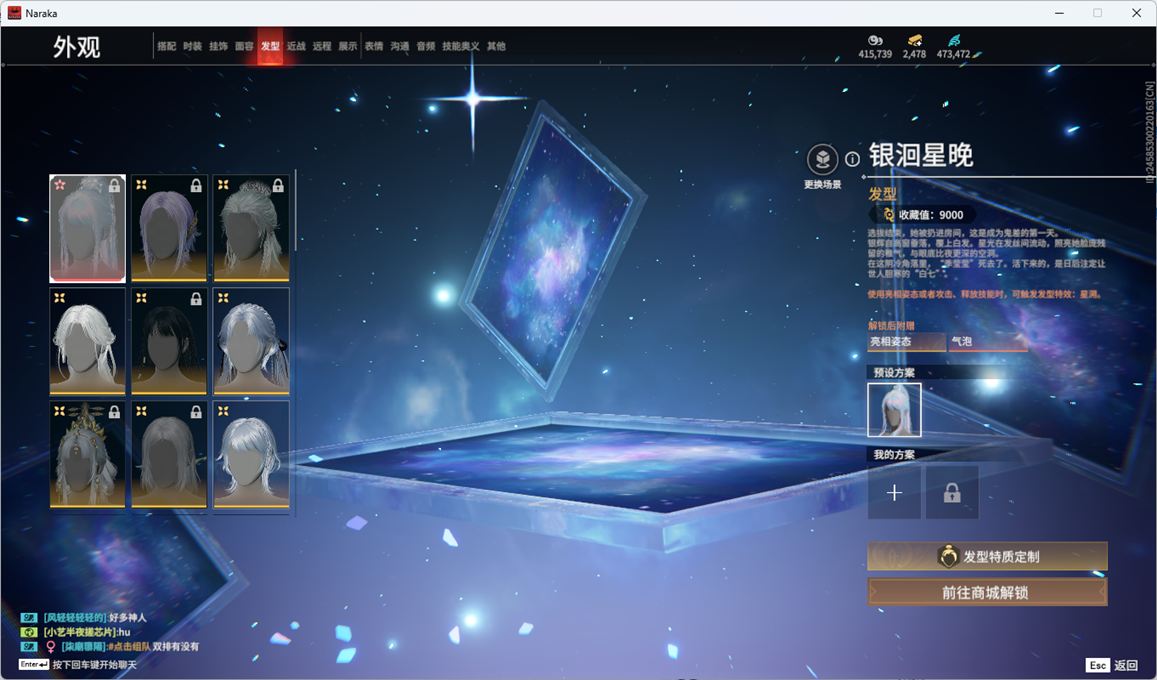Click the 收藏值 collection value icon

click(887, 215)
